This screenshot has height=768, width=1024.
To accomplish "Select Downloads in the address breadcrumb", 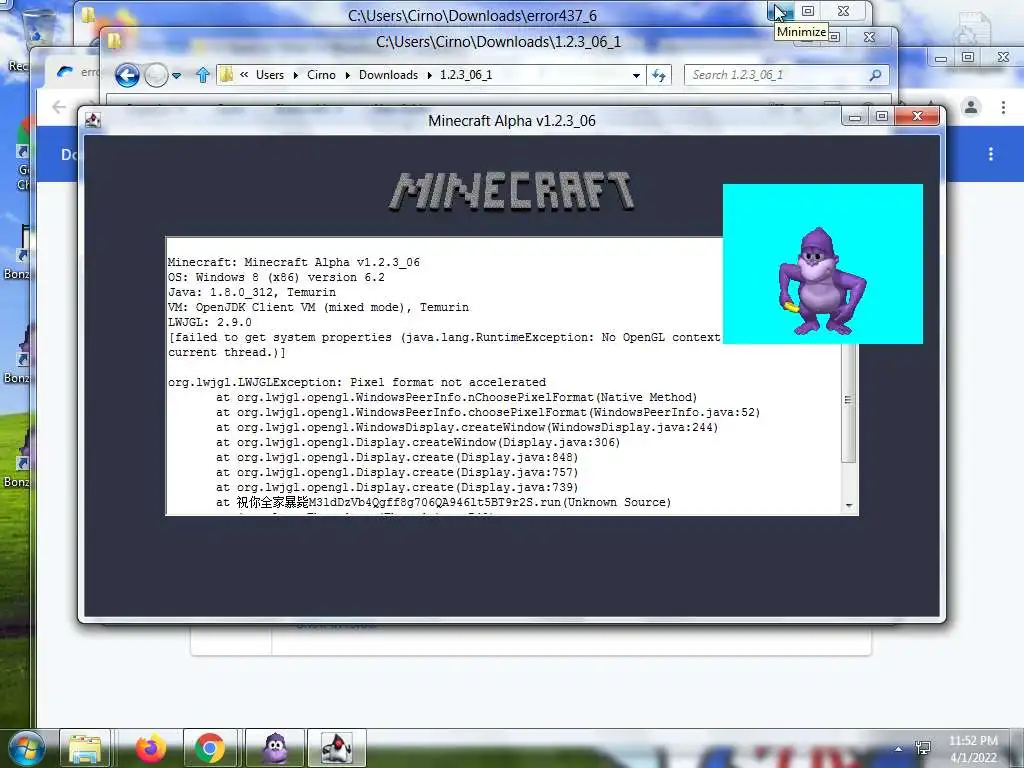I will [388, 75].
